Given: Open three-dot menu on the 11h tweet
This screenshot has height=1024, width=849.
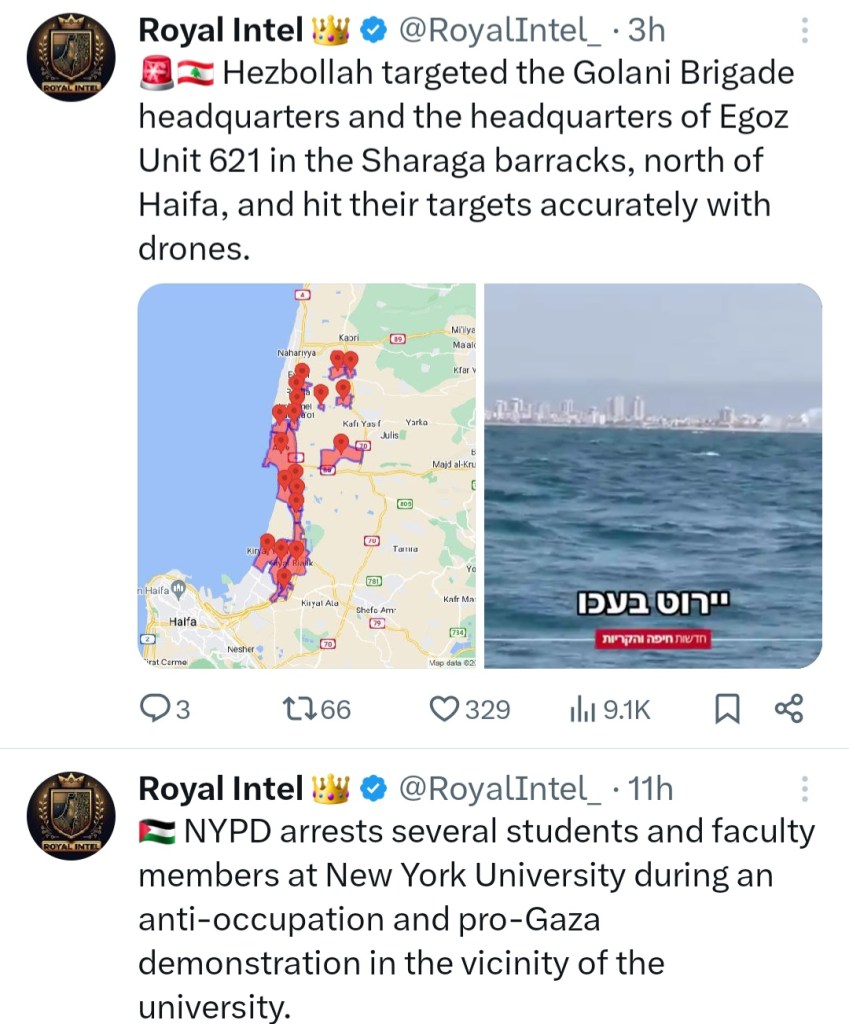Looking at the screenshot, I should (x=805, y=790).
